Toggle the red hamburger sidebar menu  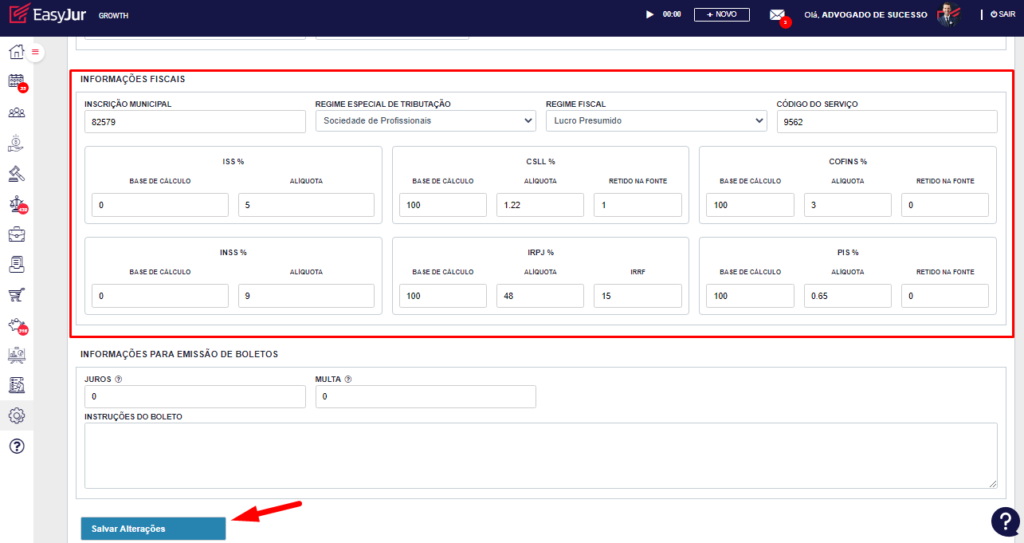35,52
